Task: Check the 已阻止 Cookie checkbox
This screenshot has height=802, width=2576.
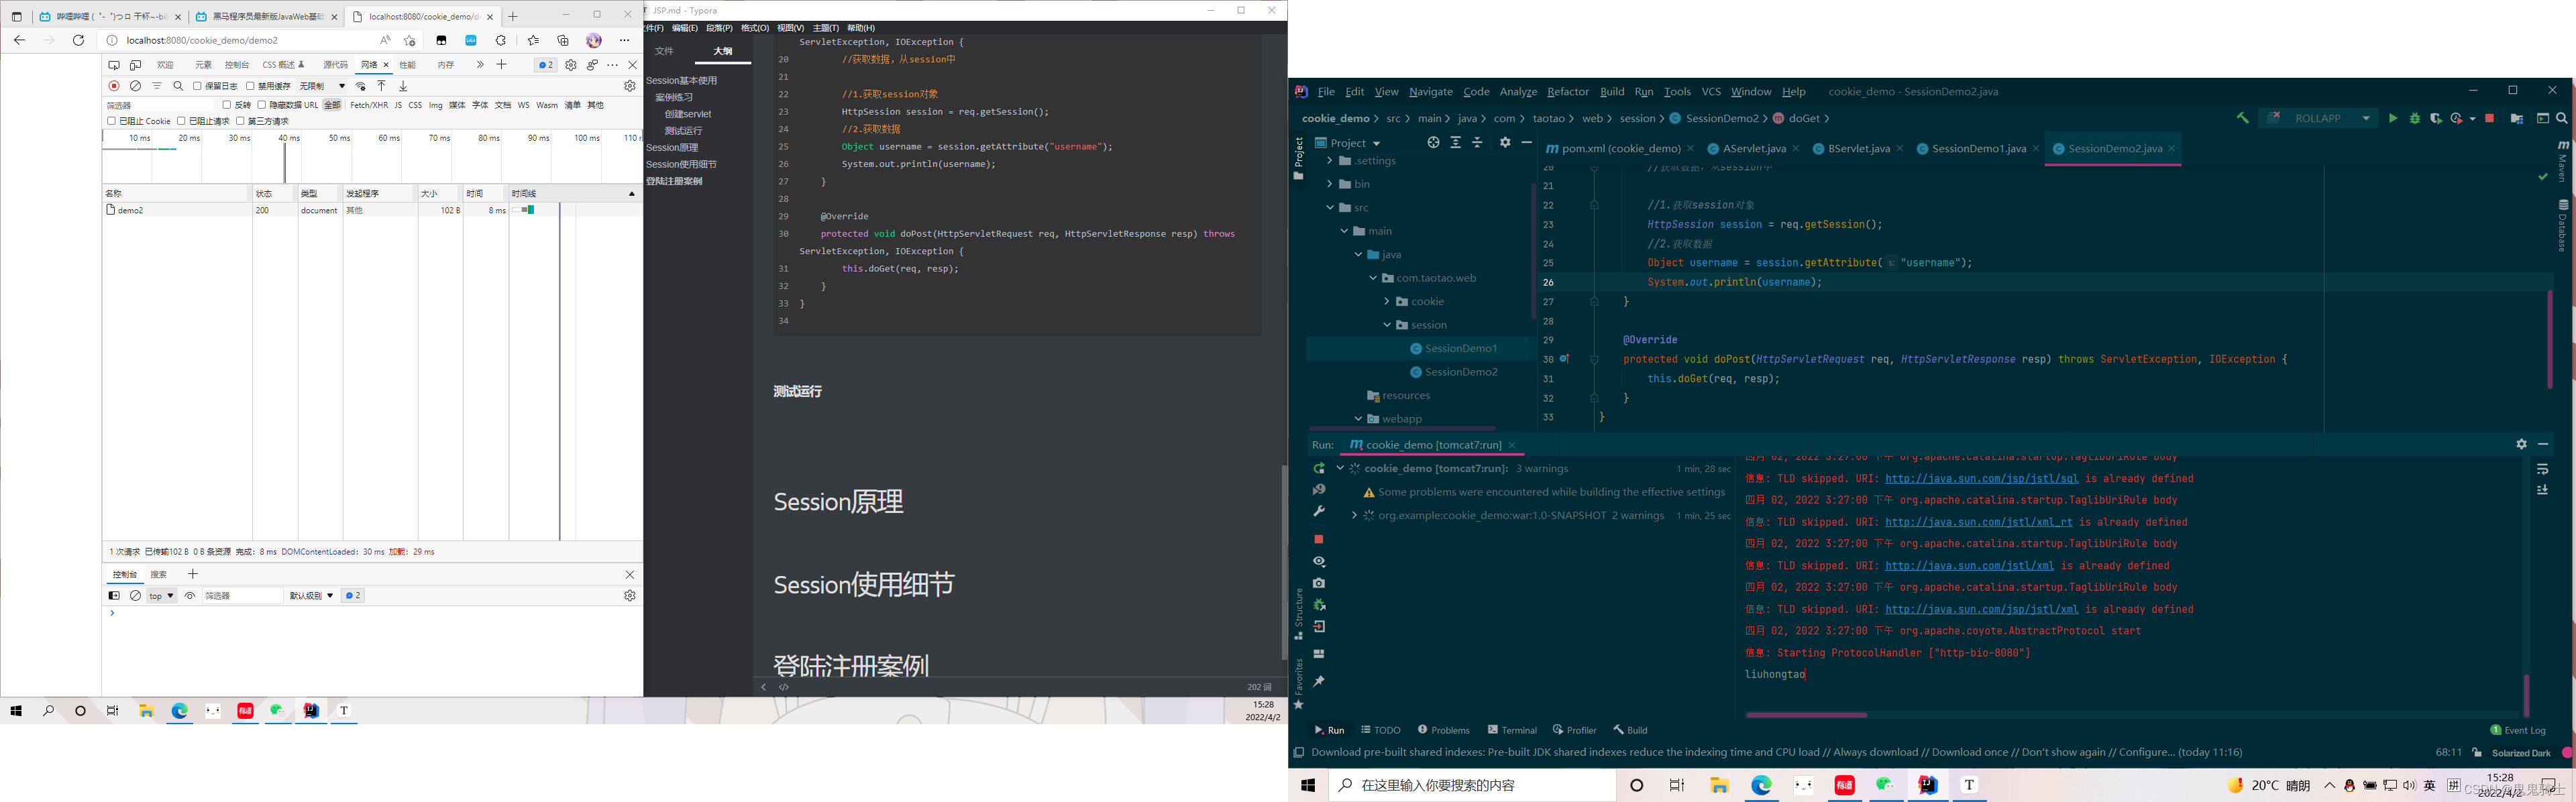Action: (x=111, y=121)
